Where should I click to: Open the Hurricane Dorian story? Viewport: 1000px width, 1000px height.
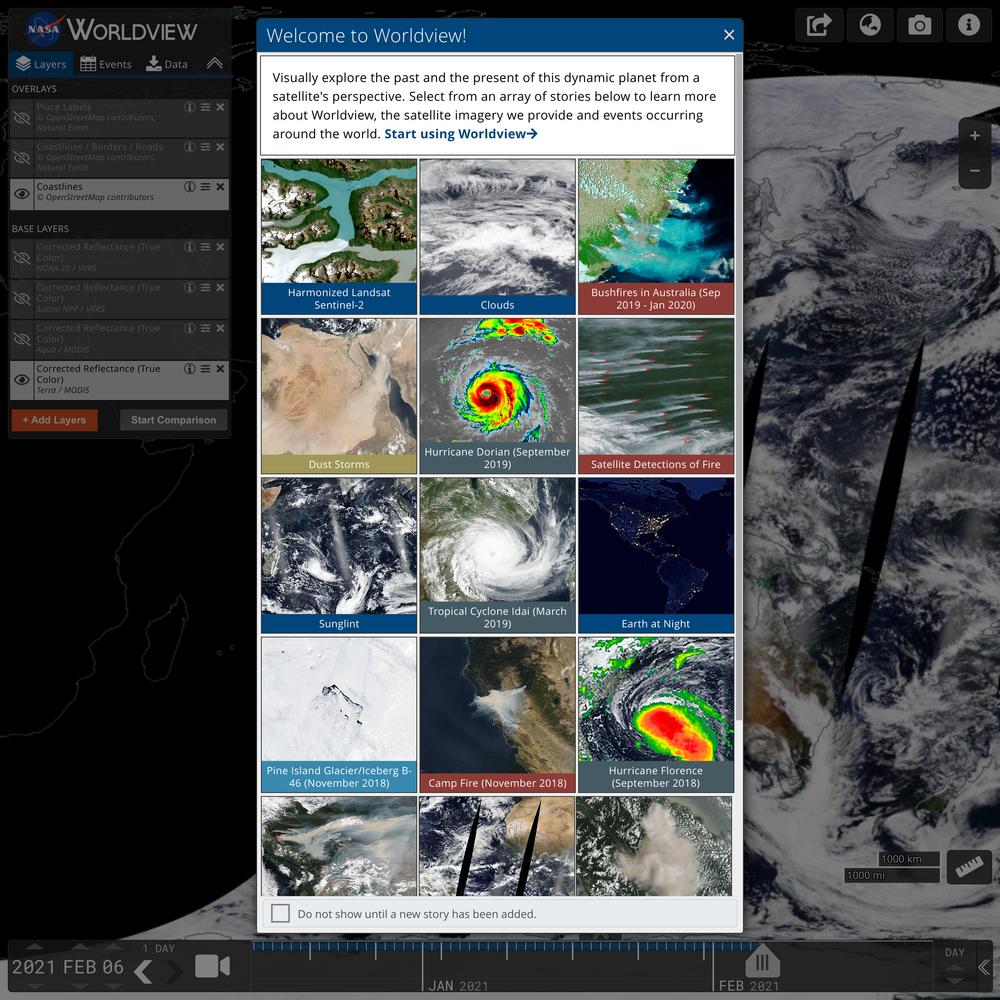(497, 396)
